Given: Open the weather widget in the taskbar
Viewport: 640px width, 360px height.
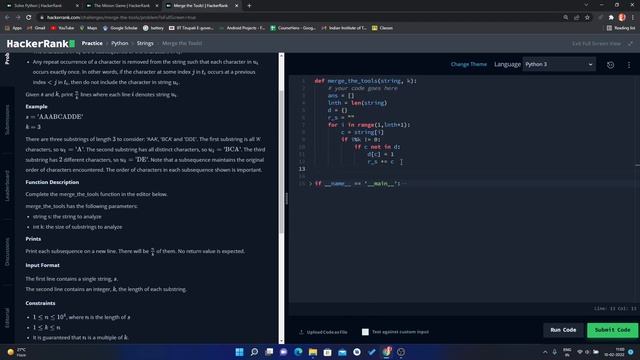Looking at the screenshot, I should [x=17, y=352].
